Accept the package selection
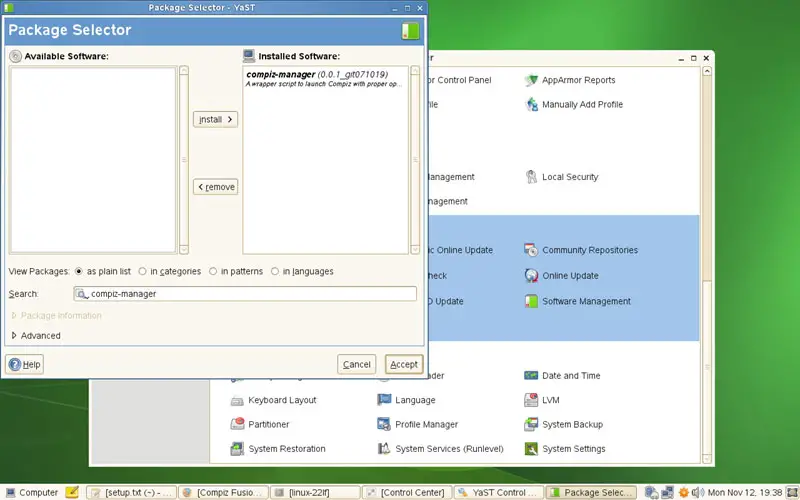800x500 pixels. (x=404, y=364)
